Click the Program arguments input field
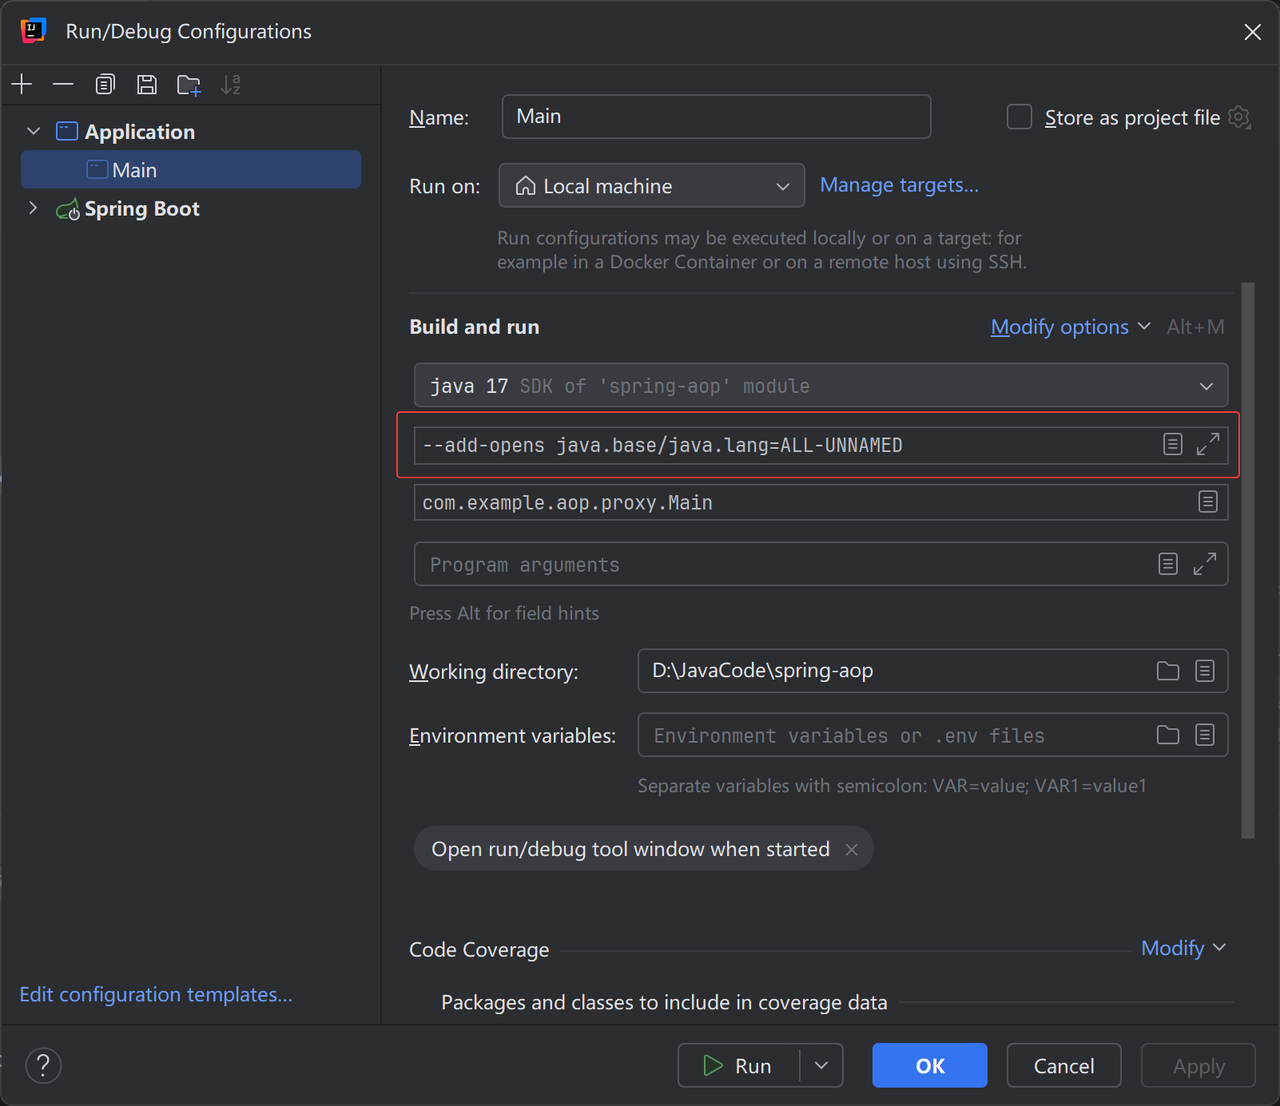 (x=780, y=565)
